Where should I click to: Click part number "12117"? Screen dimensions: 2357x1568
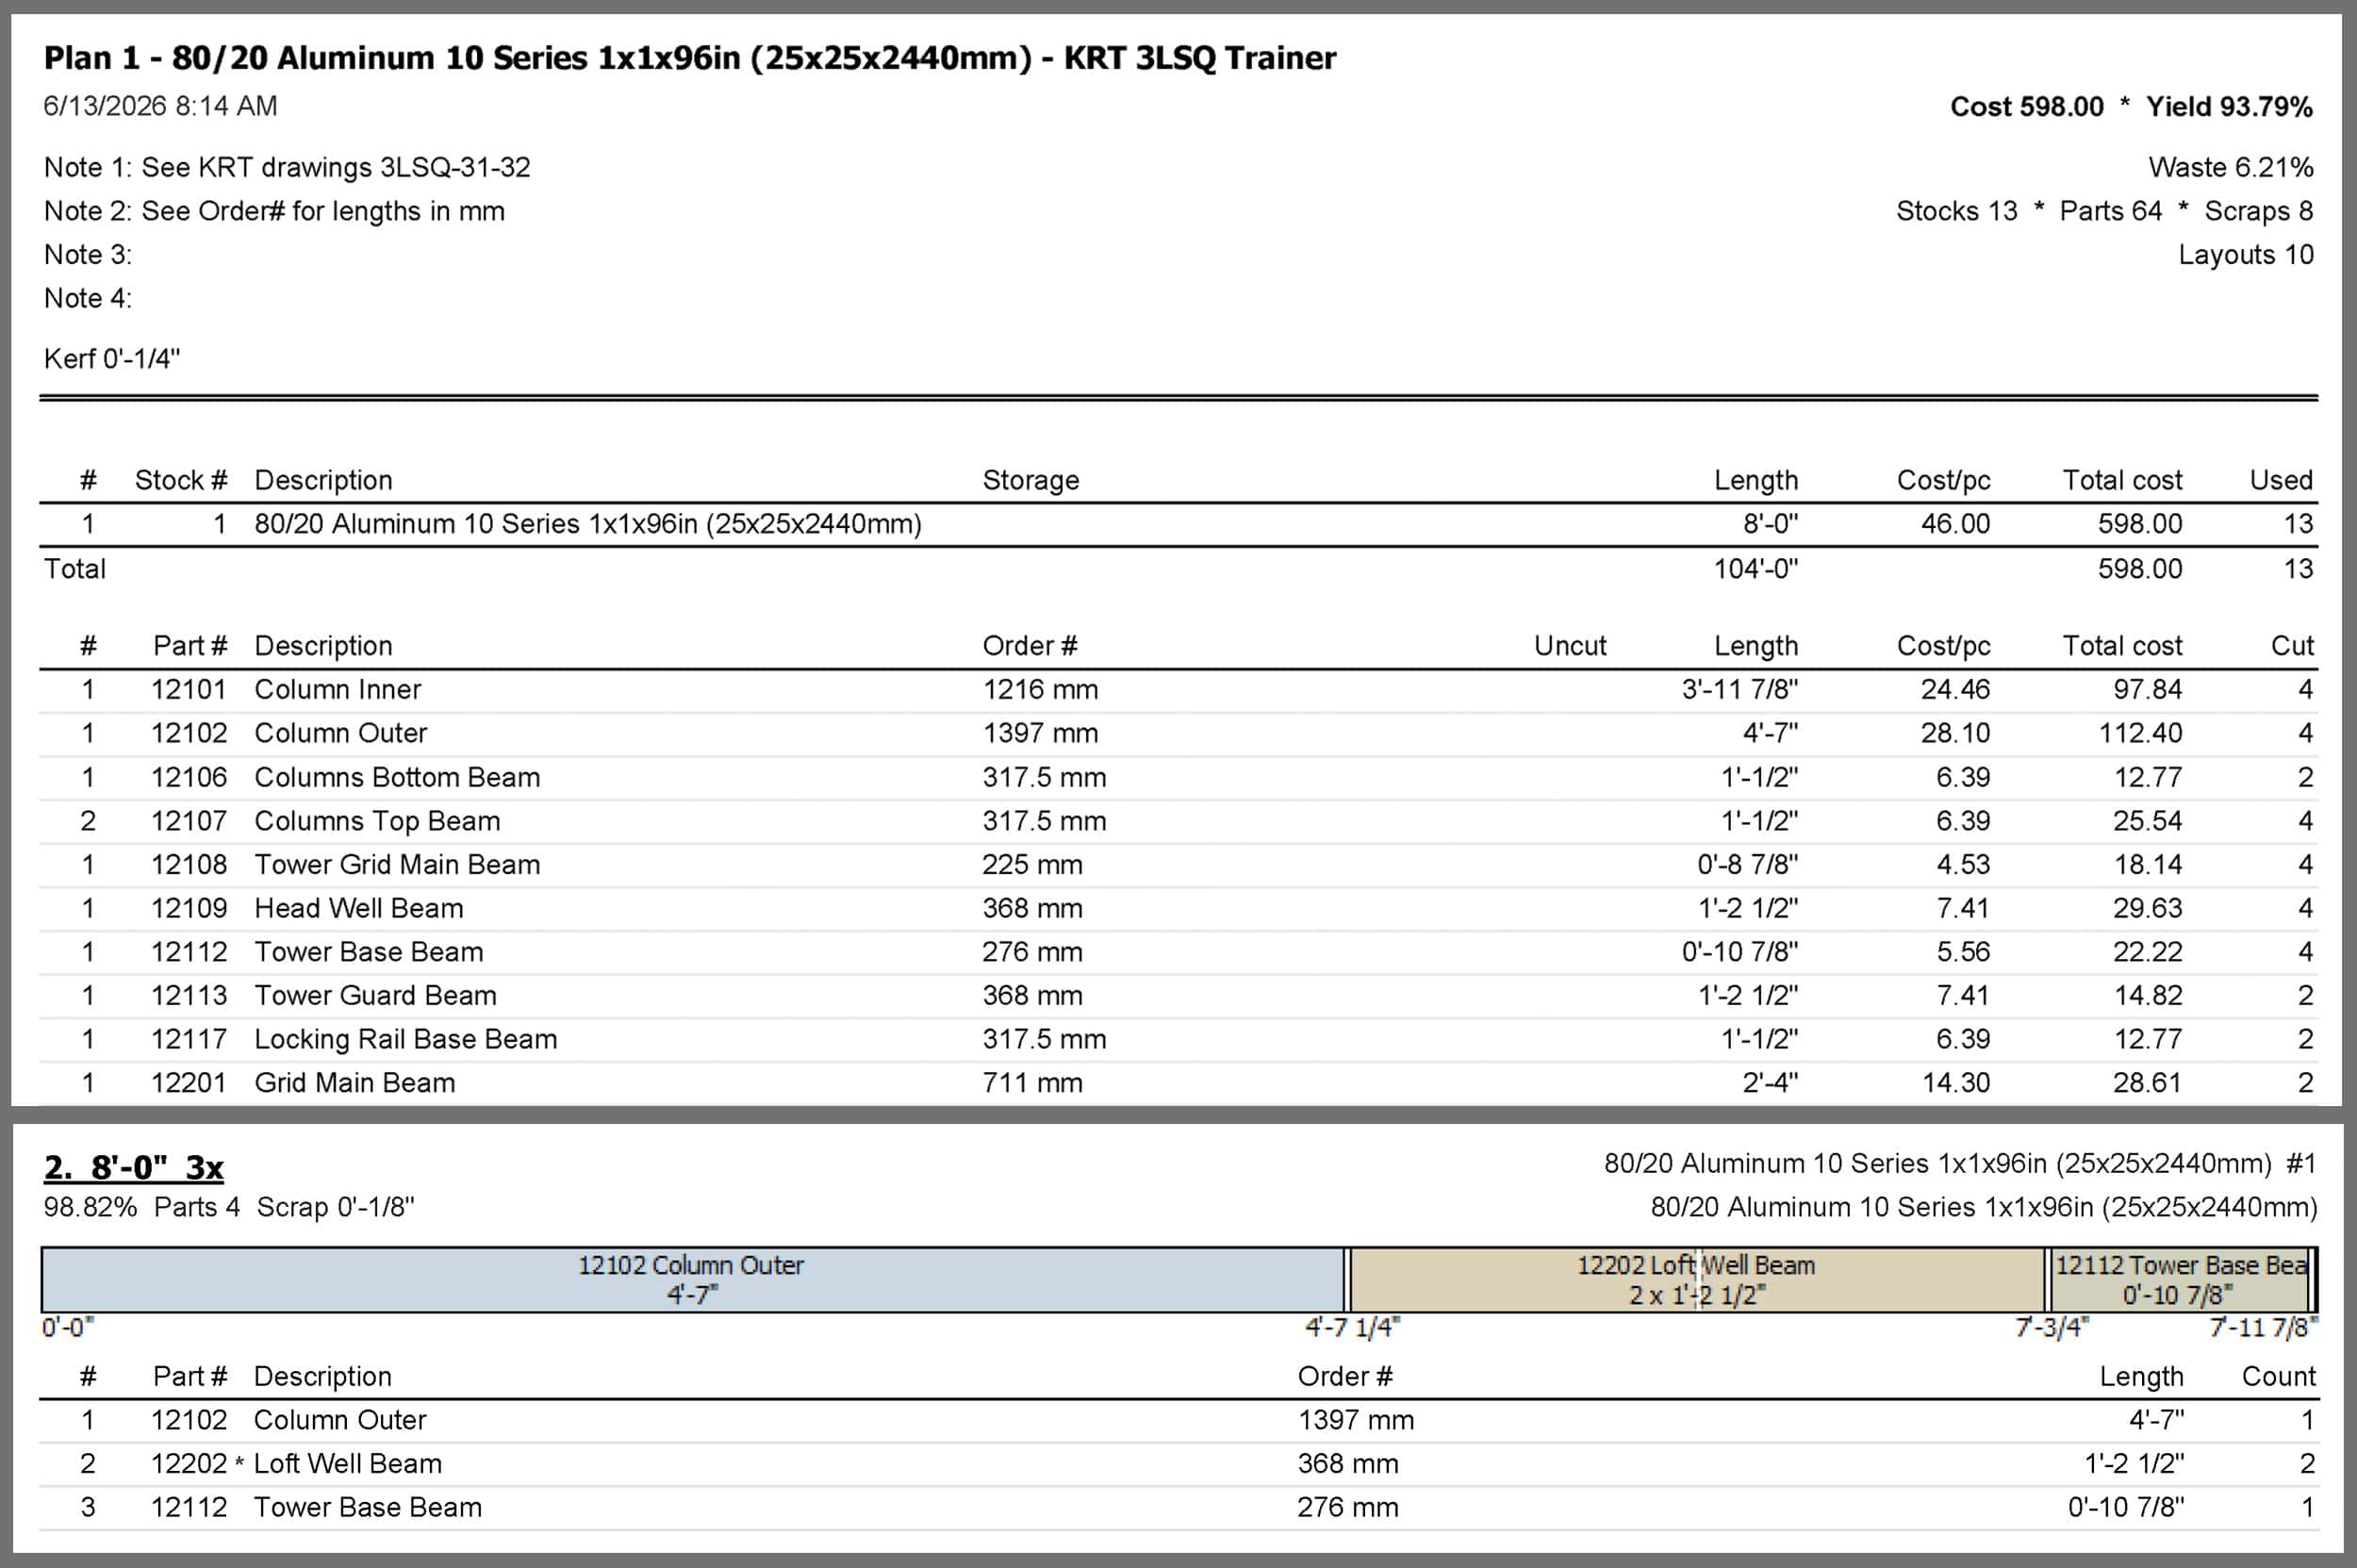point(189,1039)
